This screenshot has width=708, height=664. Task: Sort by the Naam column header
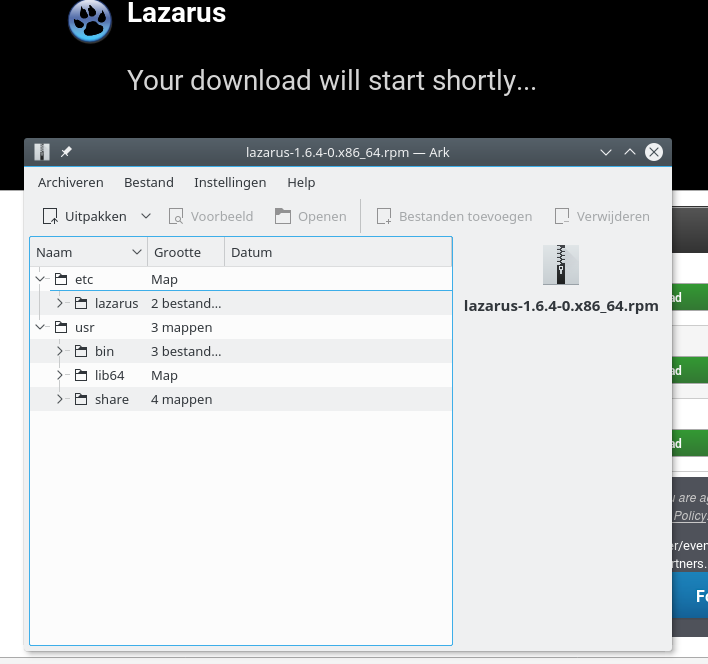88,252
